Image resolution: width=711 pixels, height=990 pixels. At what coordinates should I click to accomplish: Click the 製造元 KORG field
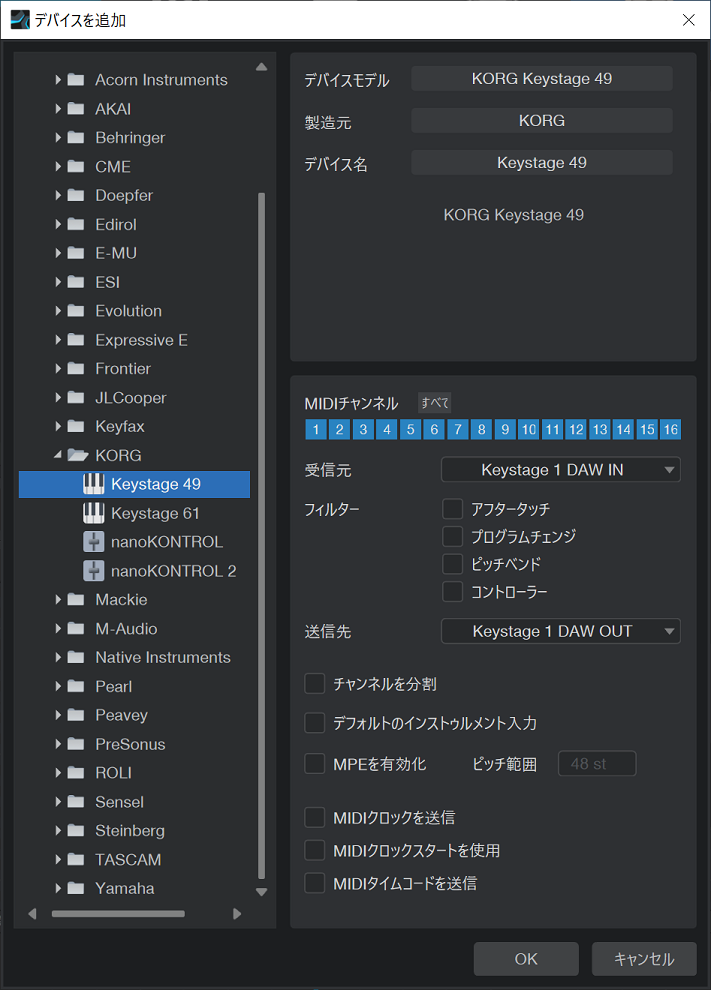542,121
